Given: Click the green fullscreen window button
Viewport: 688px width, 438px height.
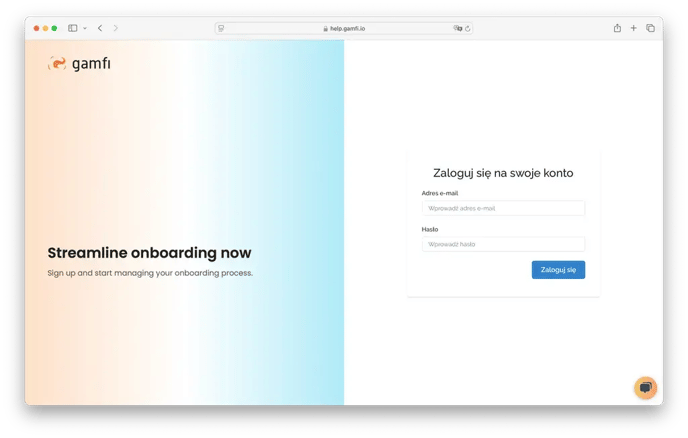Looking at the screenshot, I should pos(54,28).
